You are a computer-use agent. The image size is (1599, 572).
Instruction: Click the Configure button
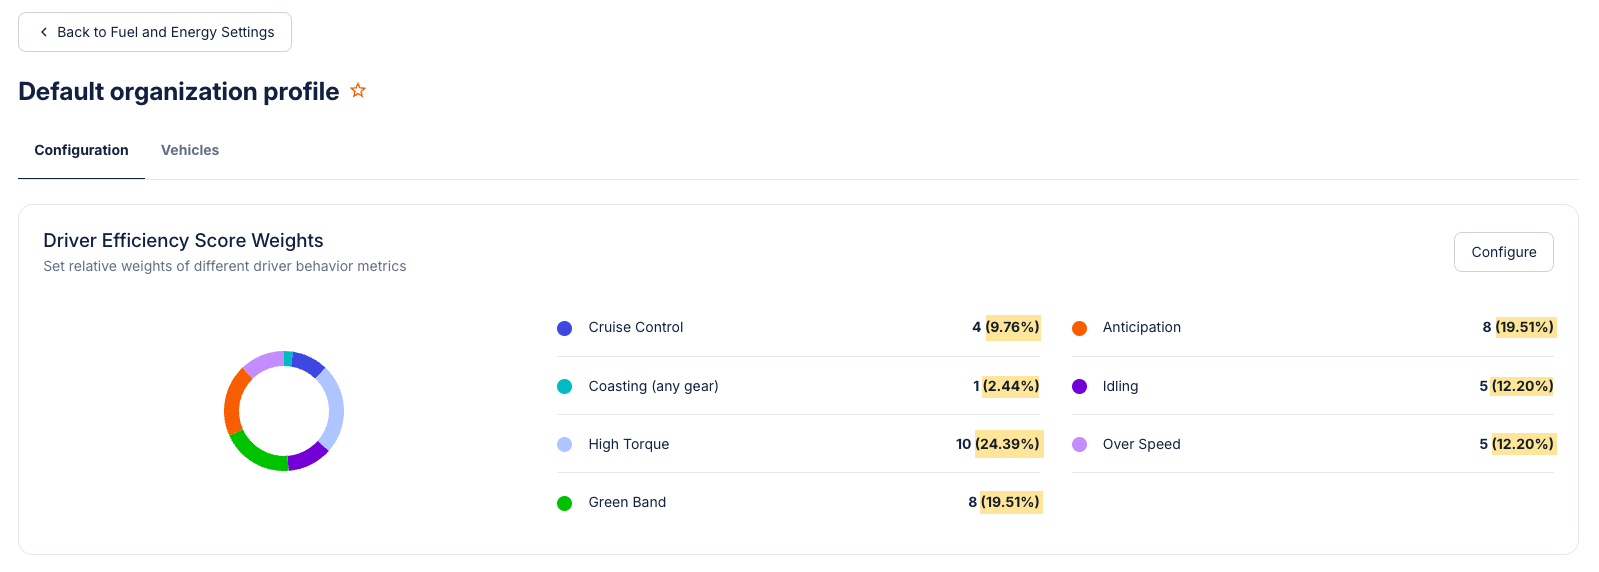(1503, 252)
